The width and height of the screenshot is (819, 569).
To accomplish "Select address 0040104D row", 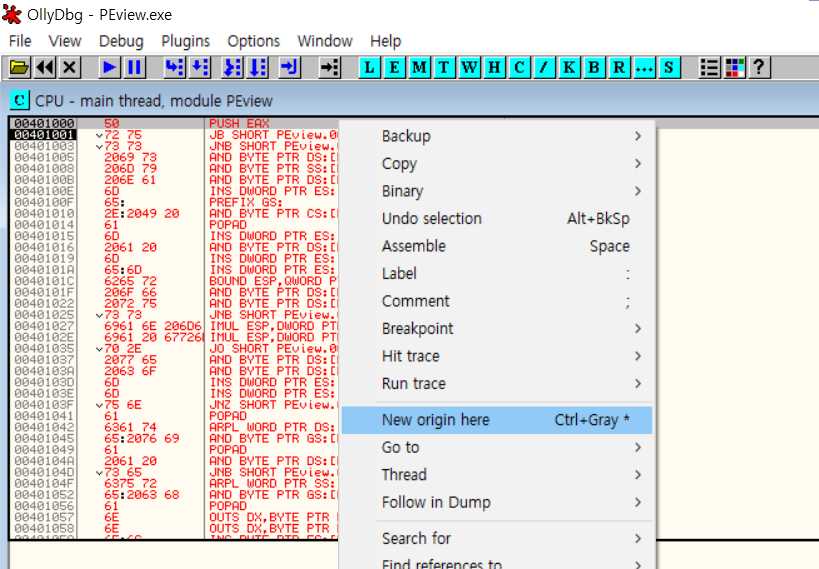I will coord(44,472).
